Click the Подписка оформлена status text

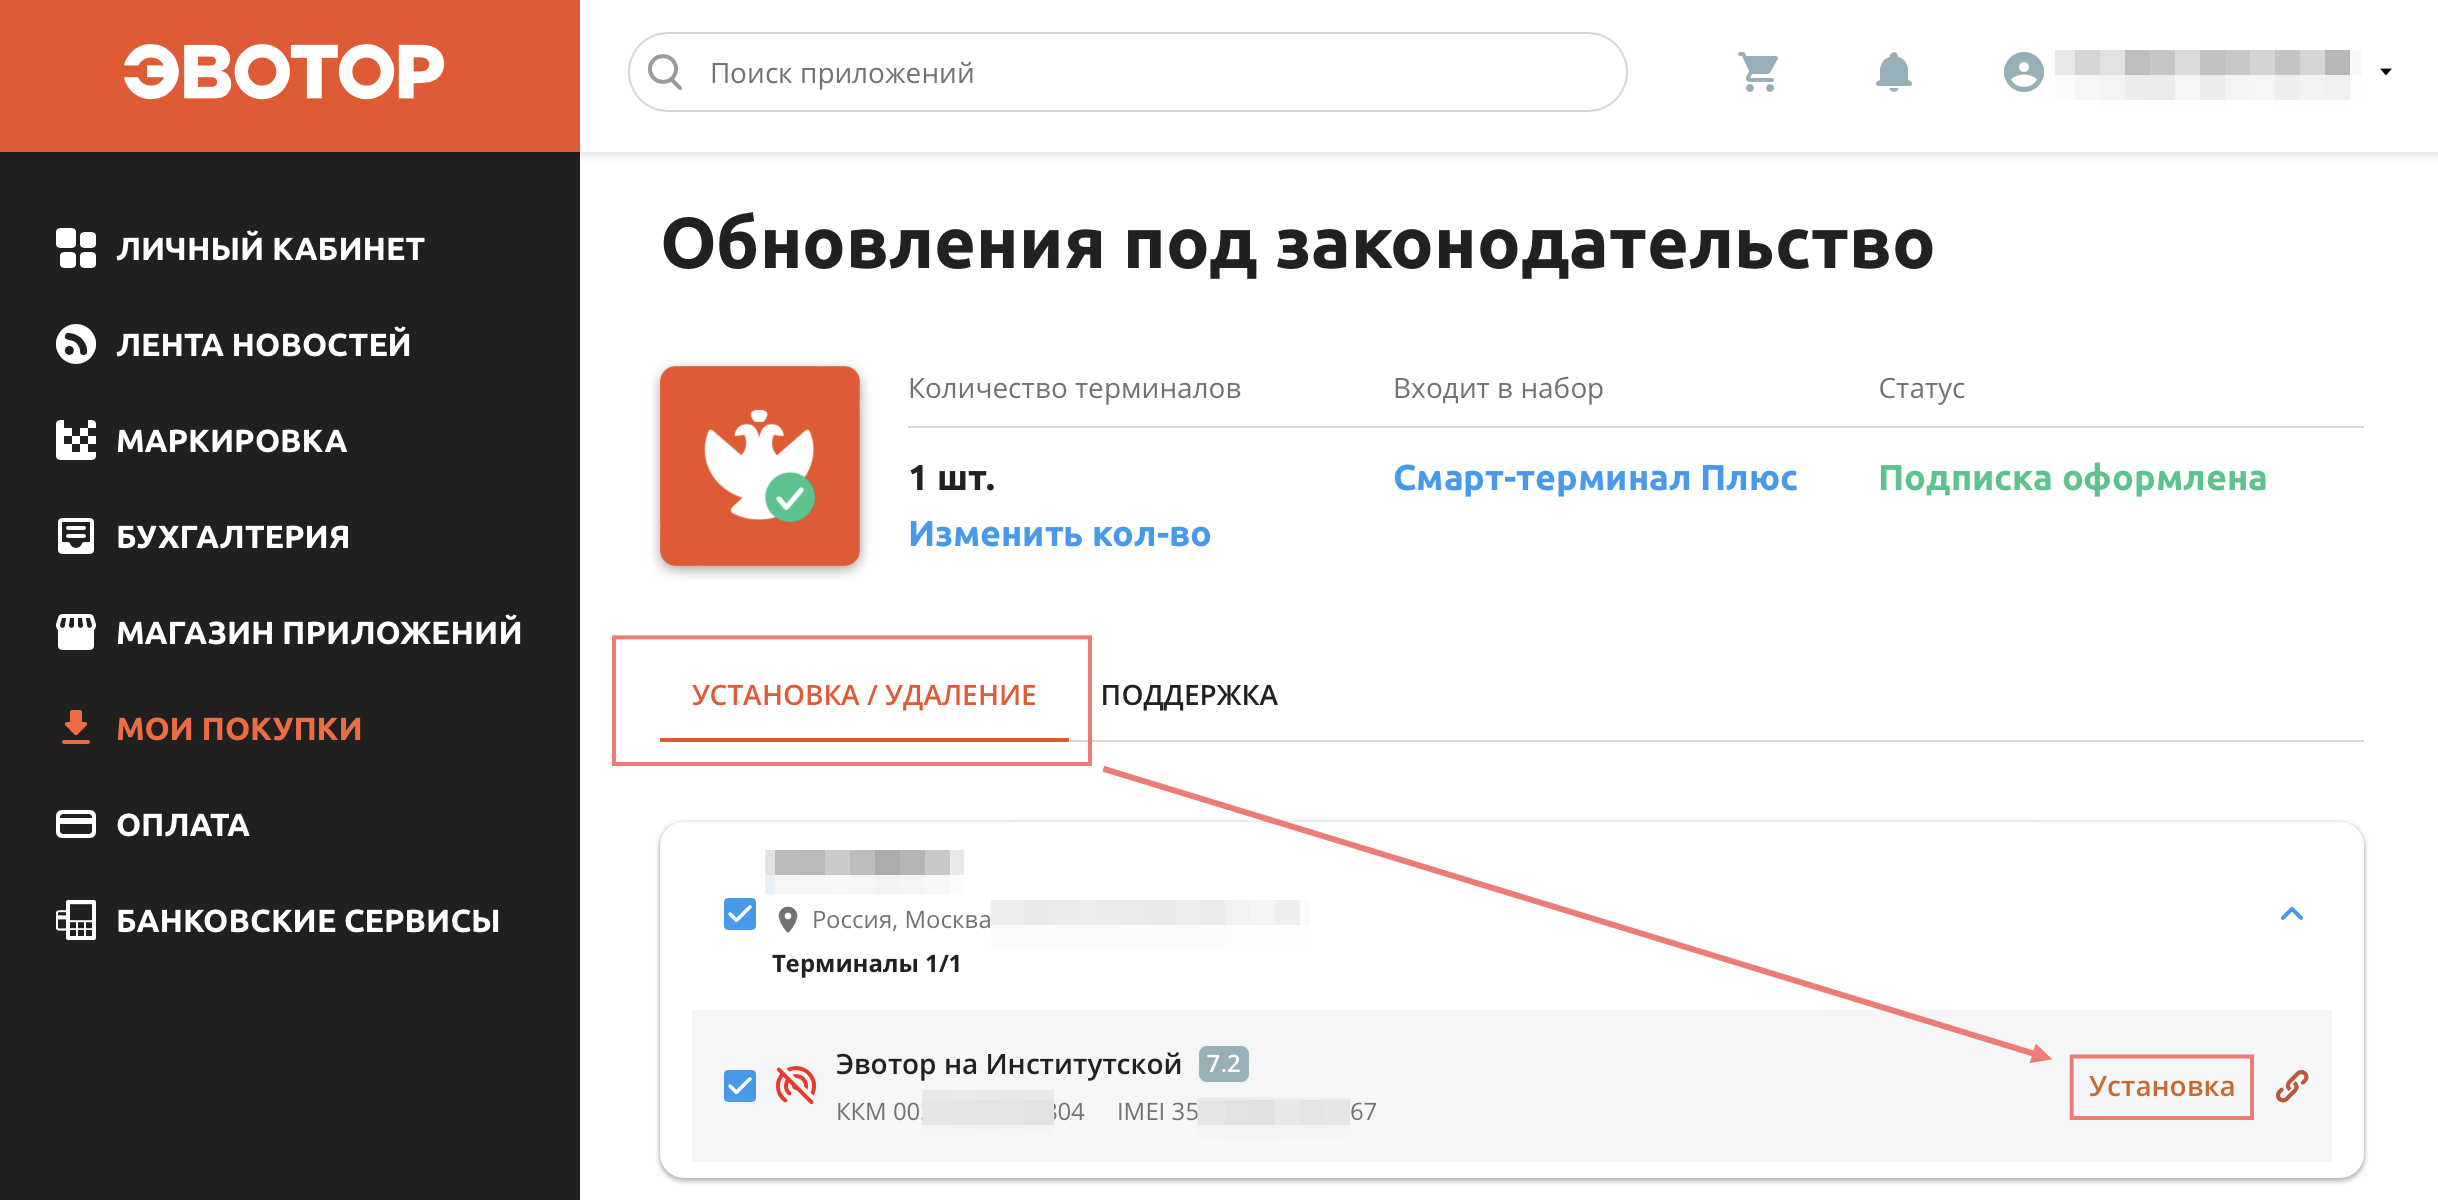[2073, 478]
